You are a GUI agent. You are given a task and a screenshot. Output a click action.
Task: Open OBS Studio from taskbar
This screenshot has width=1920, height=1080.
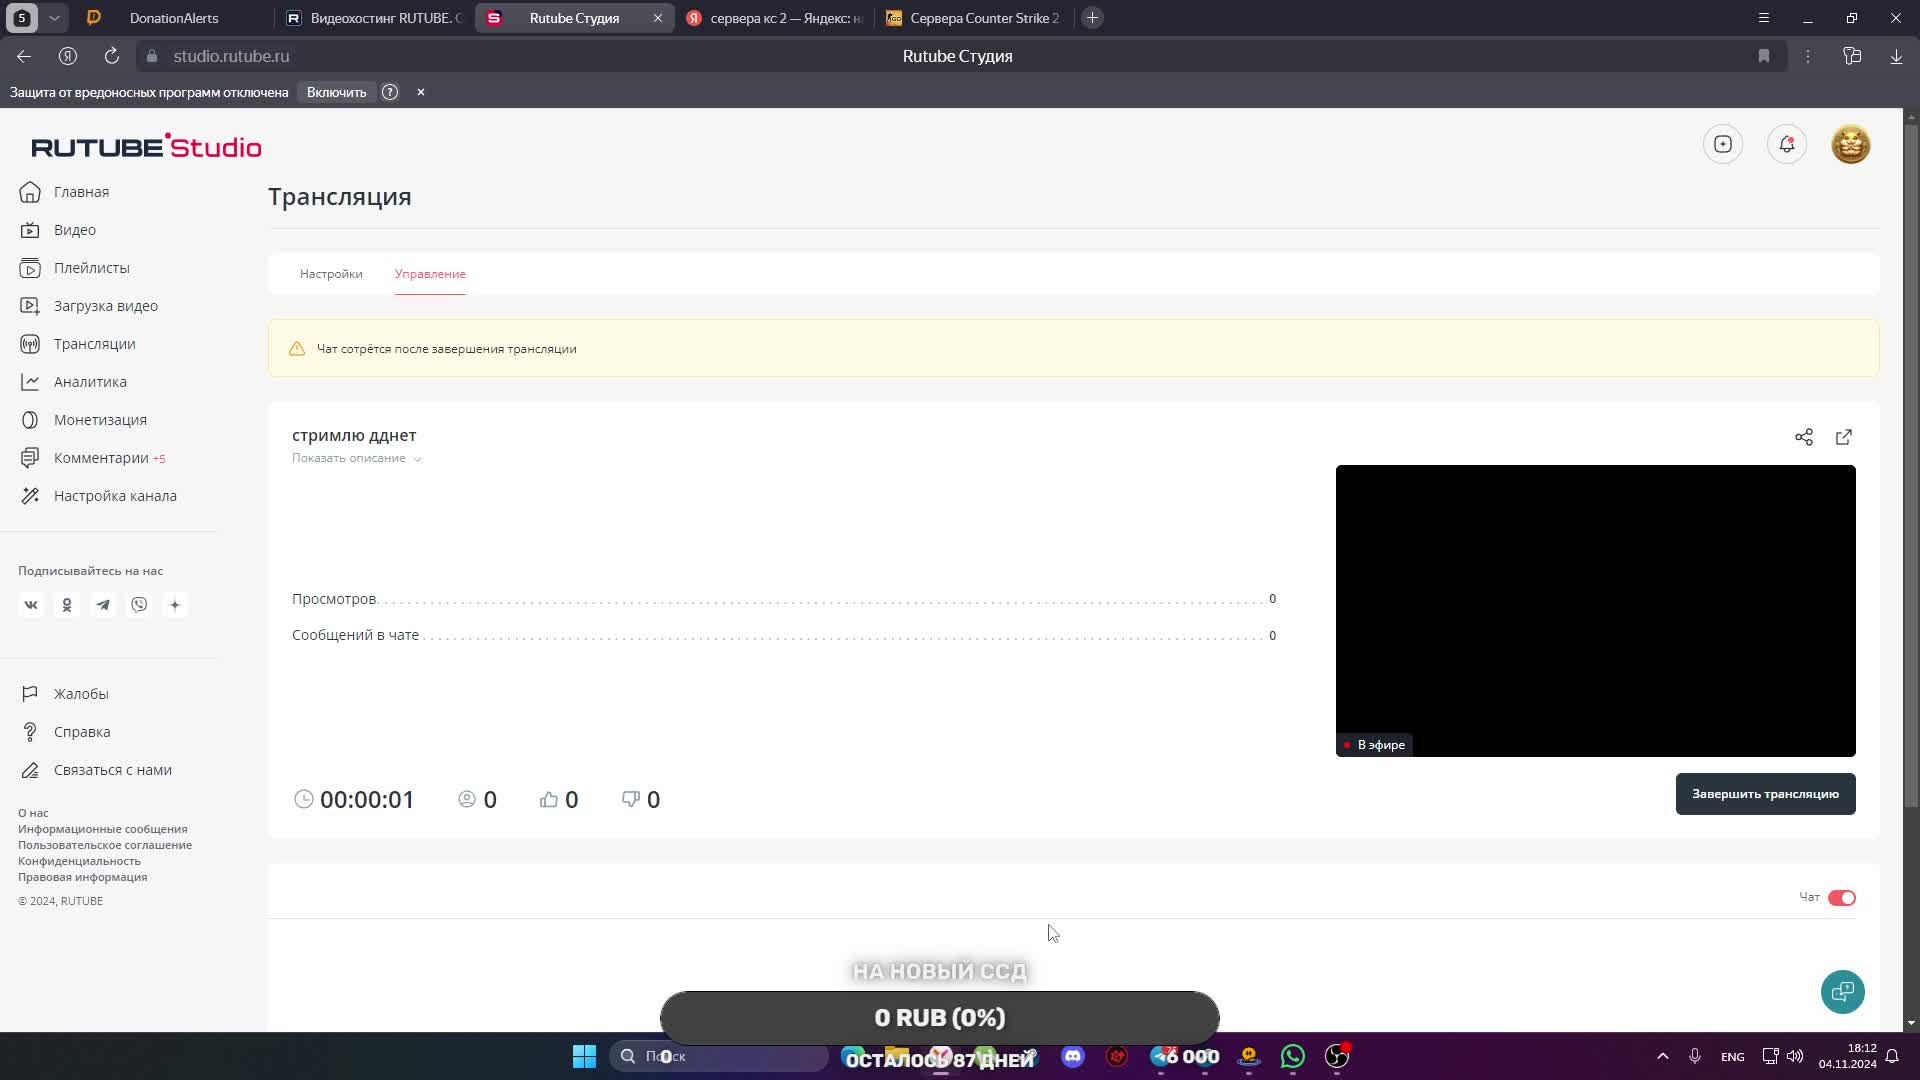point(1337,1056)
